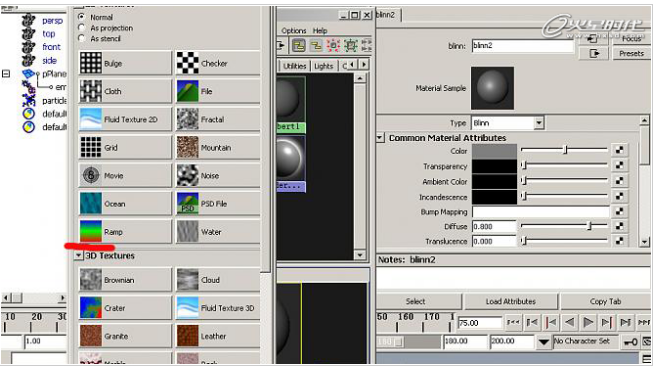The height and width of the screenshot is (381, 665).
Task: Open the Help menu in Hypershade
Action: (320, 31)
